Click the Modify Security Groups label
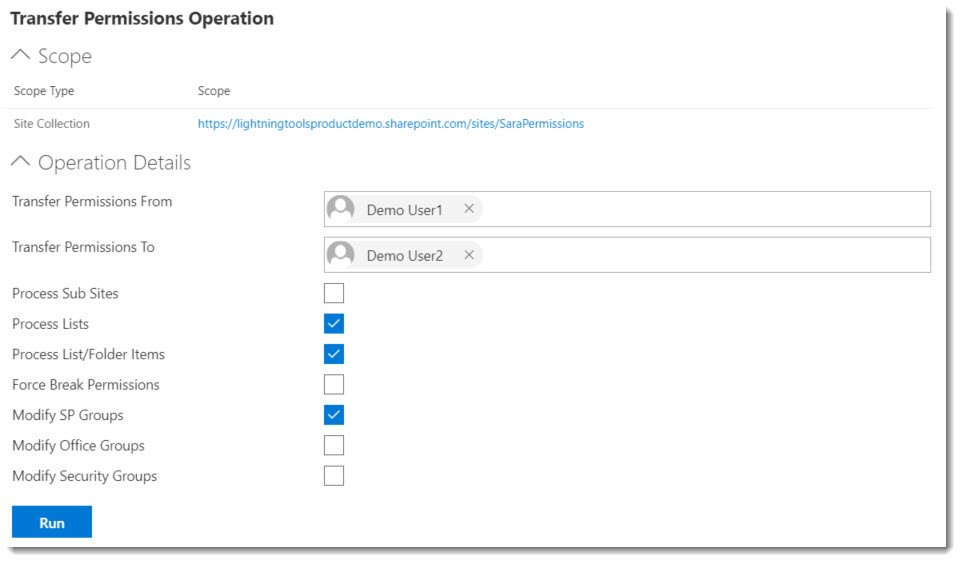This screenshot has height=562, width=961. (x=85, y=476)
